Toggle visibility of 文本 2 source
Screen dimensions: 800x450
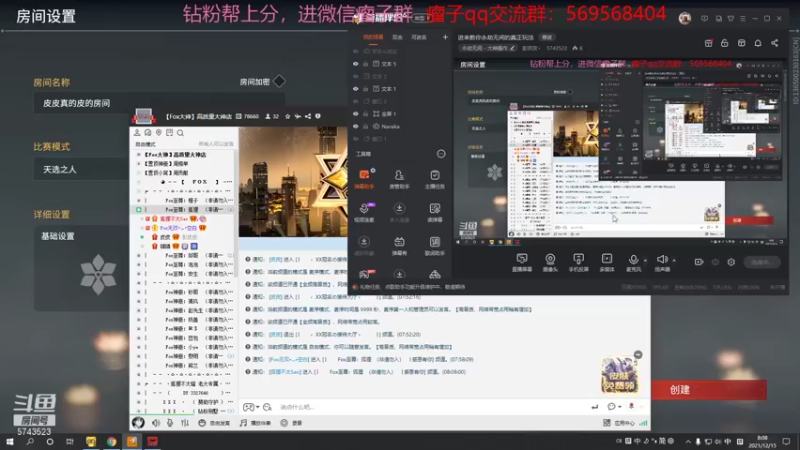coord(356,76)
